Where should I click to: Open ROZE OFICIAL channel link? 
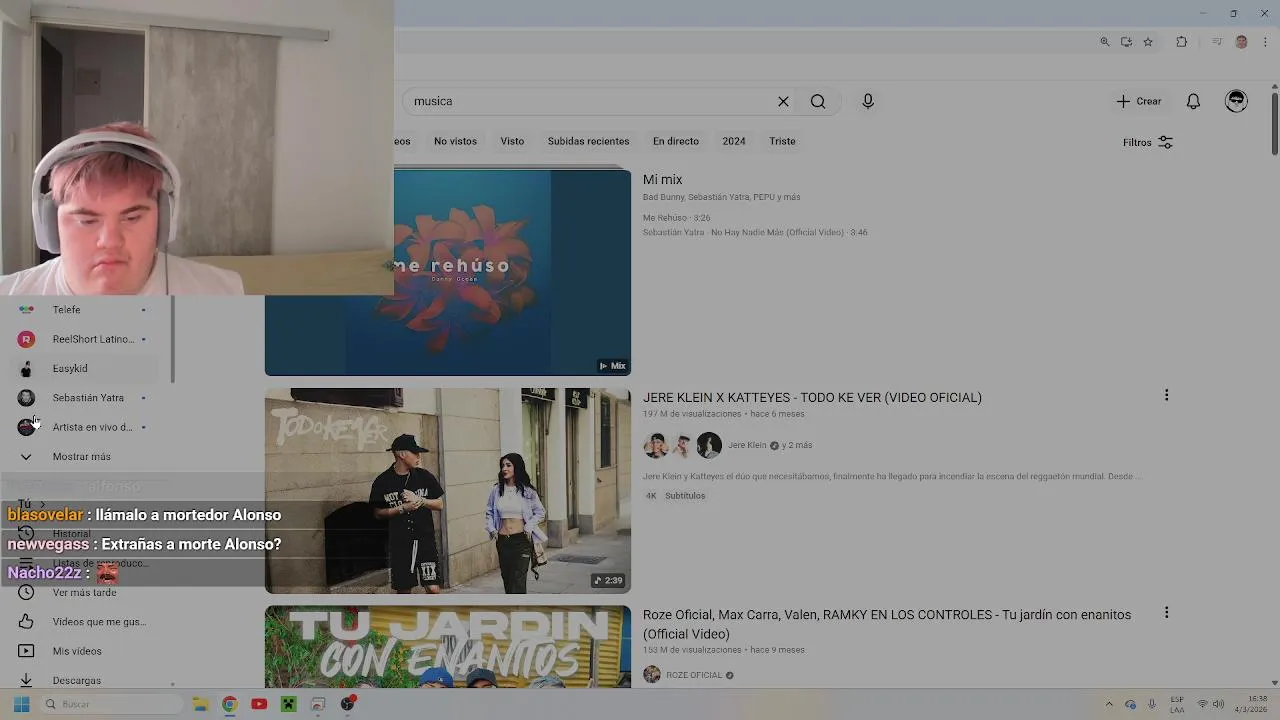[694, 675]
